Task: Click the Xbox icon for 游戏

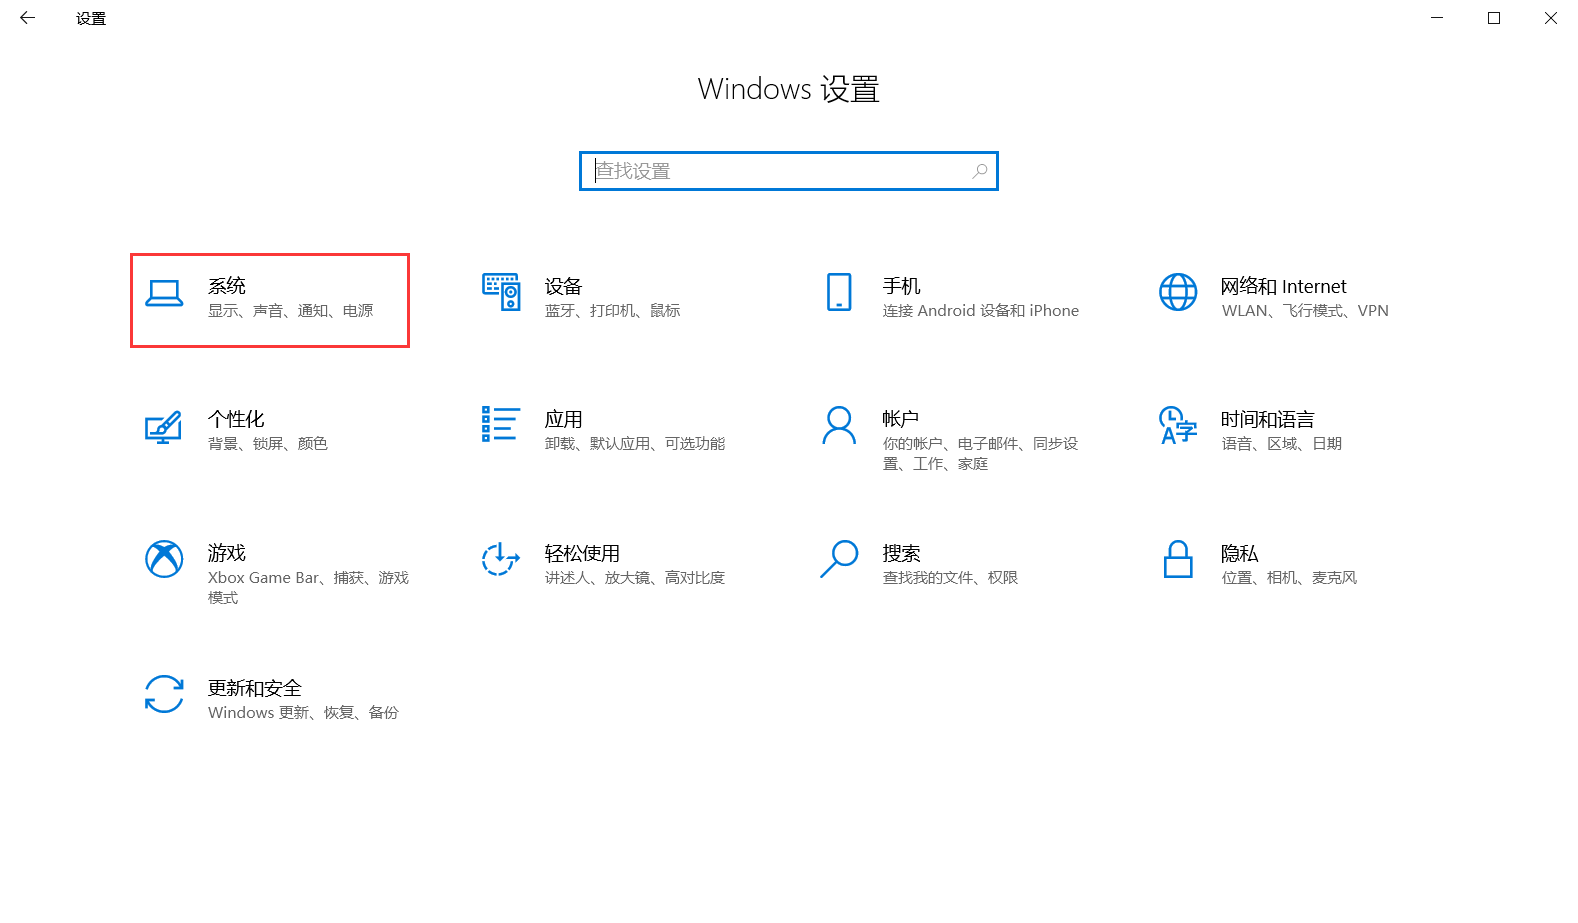Action: click(x=164, y=559)
